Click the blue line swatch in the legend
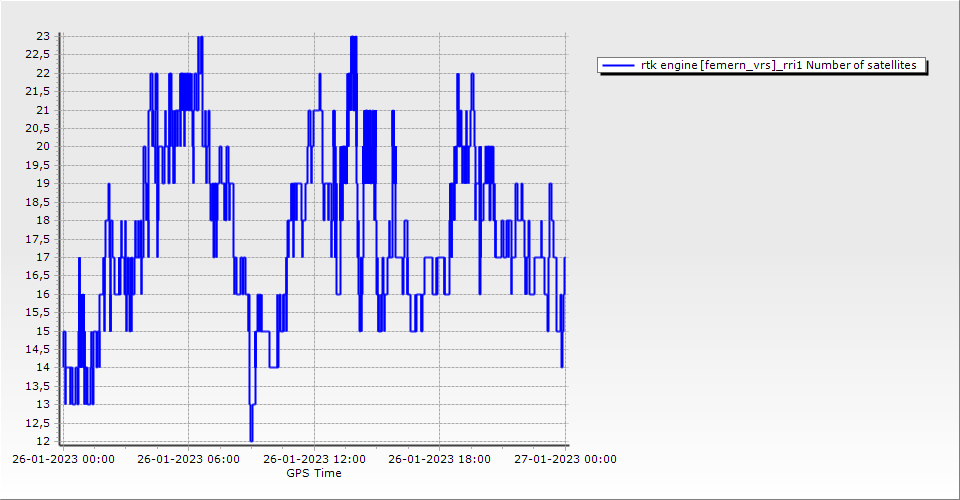The image size is (960, 500). point(618,66)
